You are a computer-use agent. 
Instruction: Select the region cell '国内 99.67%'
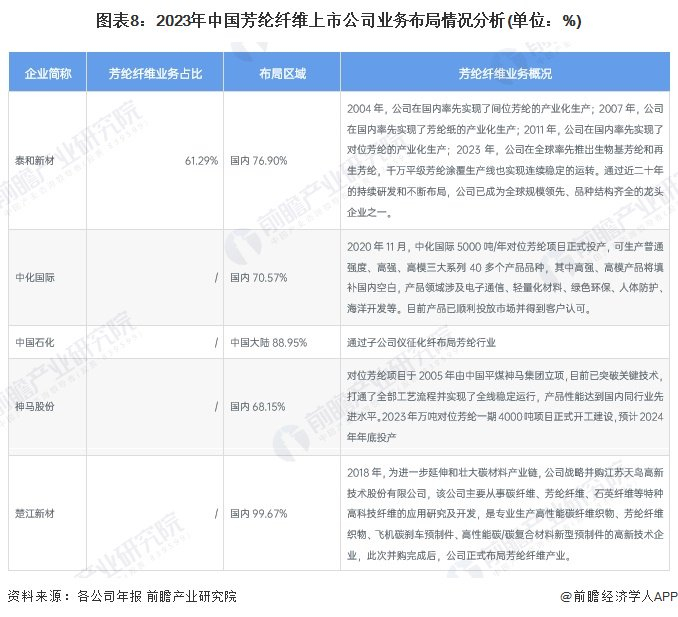(259, 513)
